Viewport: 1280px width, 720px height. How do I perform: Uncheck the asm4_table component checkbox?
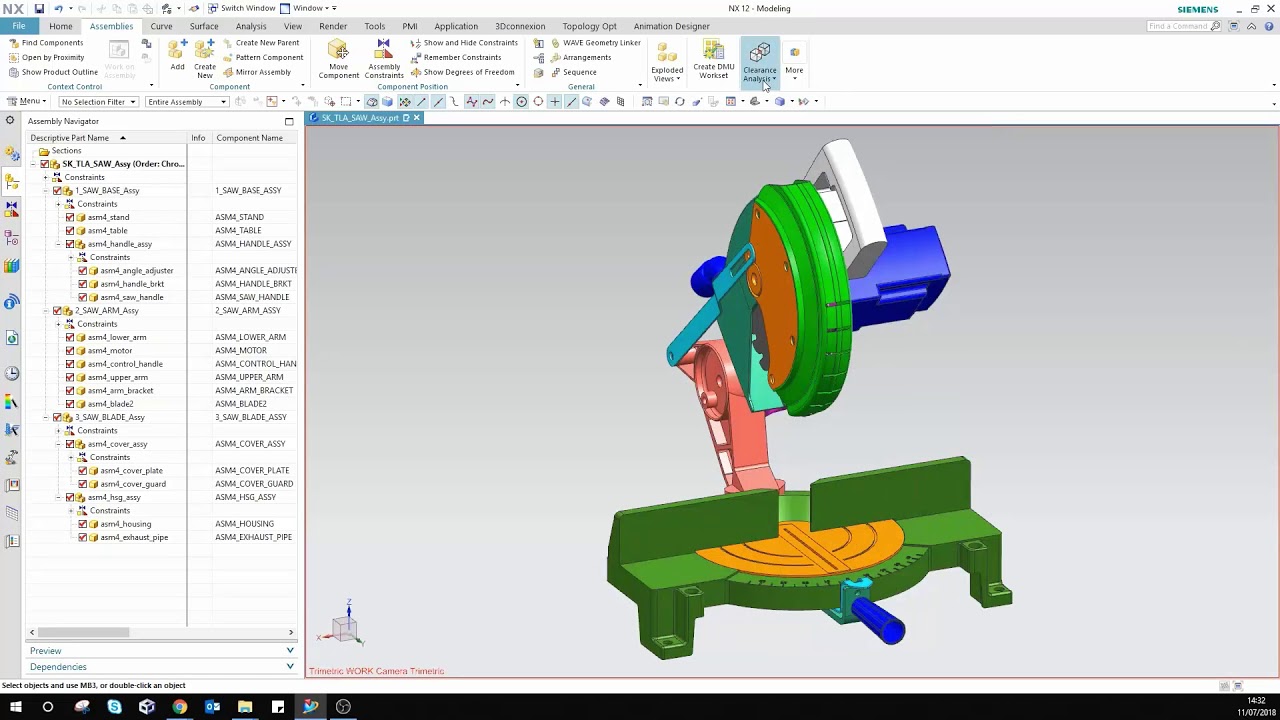(70, 230)
